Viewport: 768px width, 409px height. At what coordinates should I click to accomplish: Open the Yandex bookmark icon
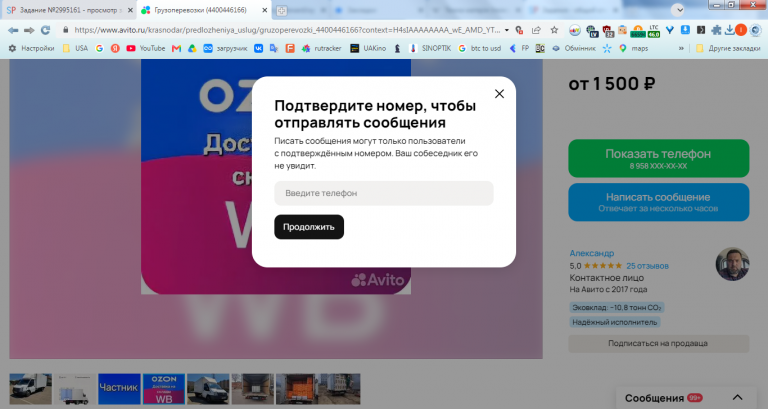(x=115, y=48)
